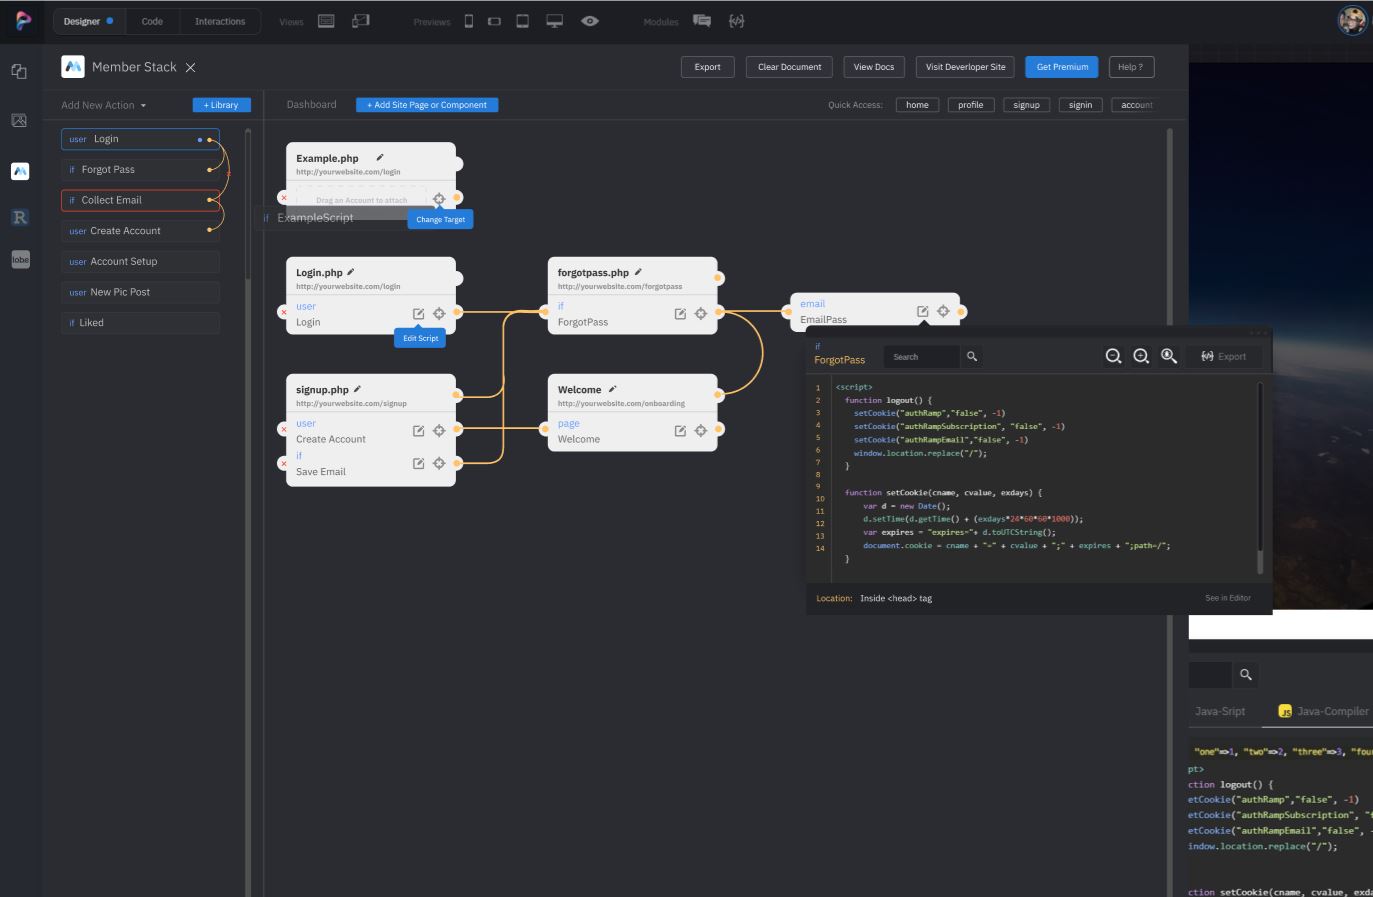The image size is (1373, 897).
Task: Remove Login action with red X
Action: pyautogui.click(x=284, y=313)
